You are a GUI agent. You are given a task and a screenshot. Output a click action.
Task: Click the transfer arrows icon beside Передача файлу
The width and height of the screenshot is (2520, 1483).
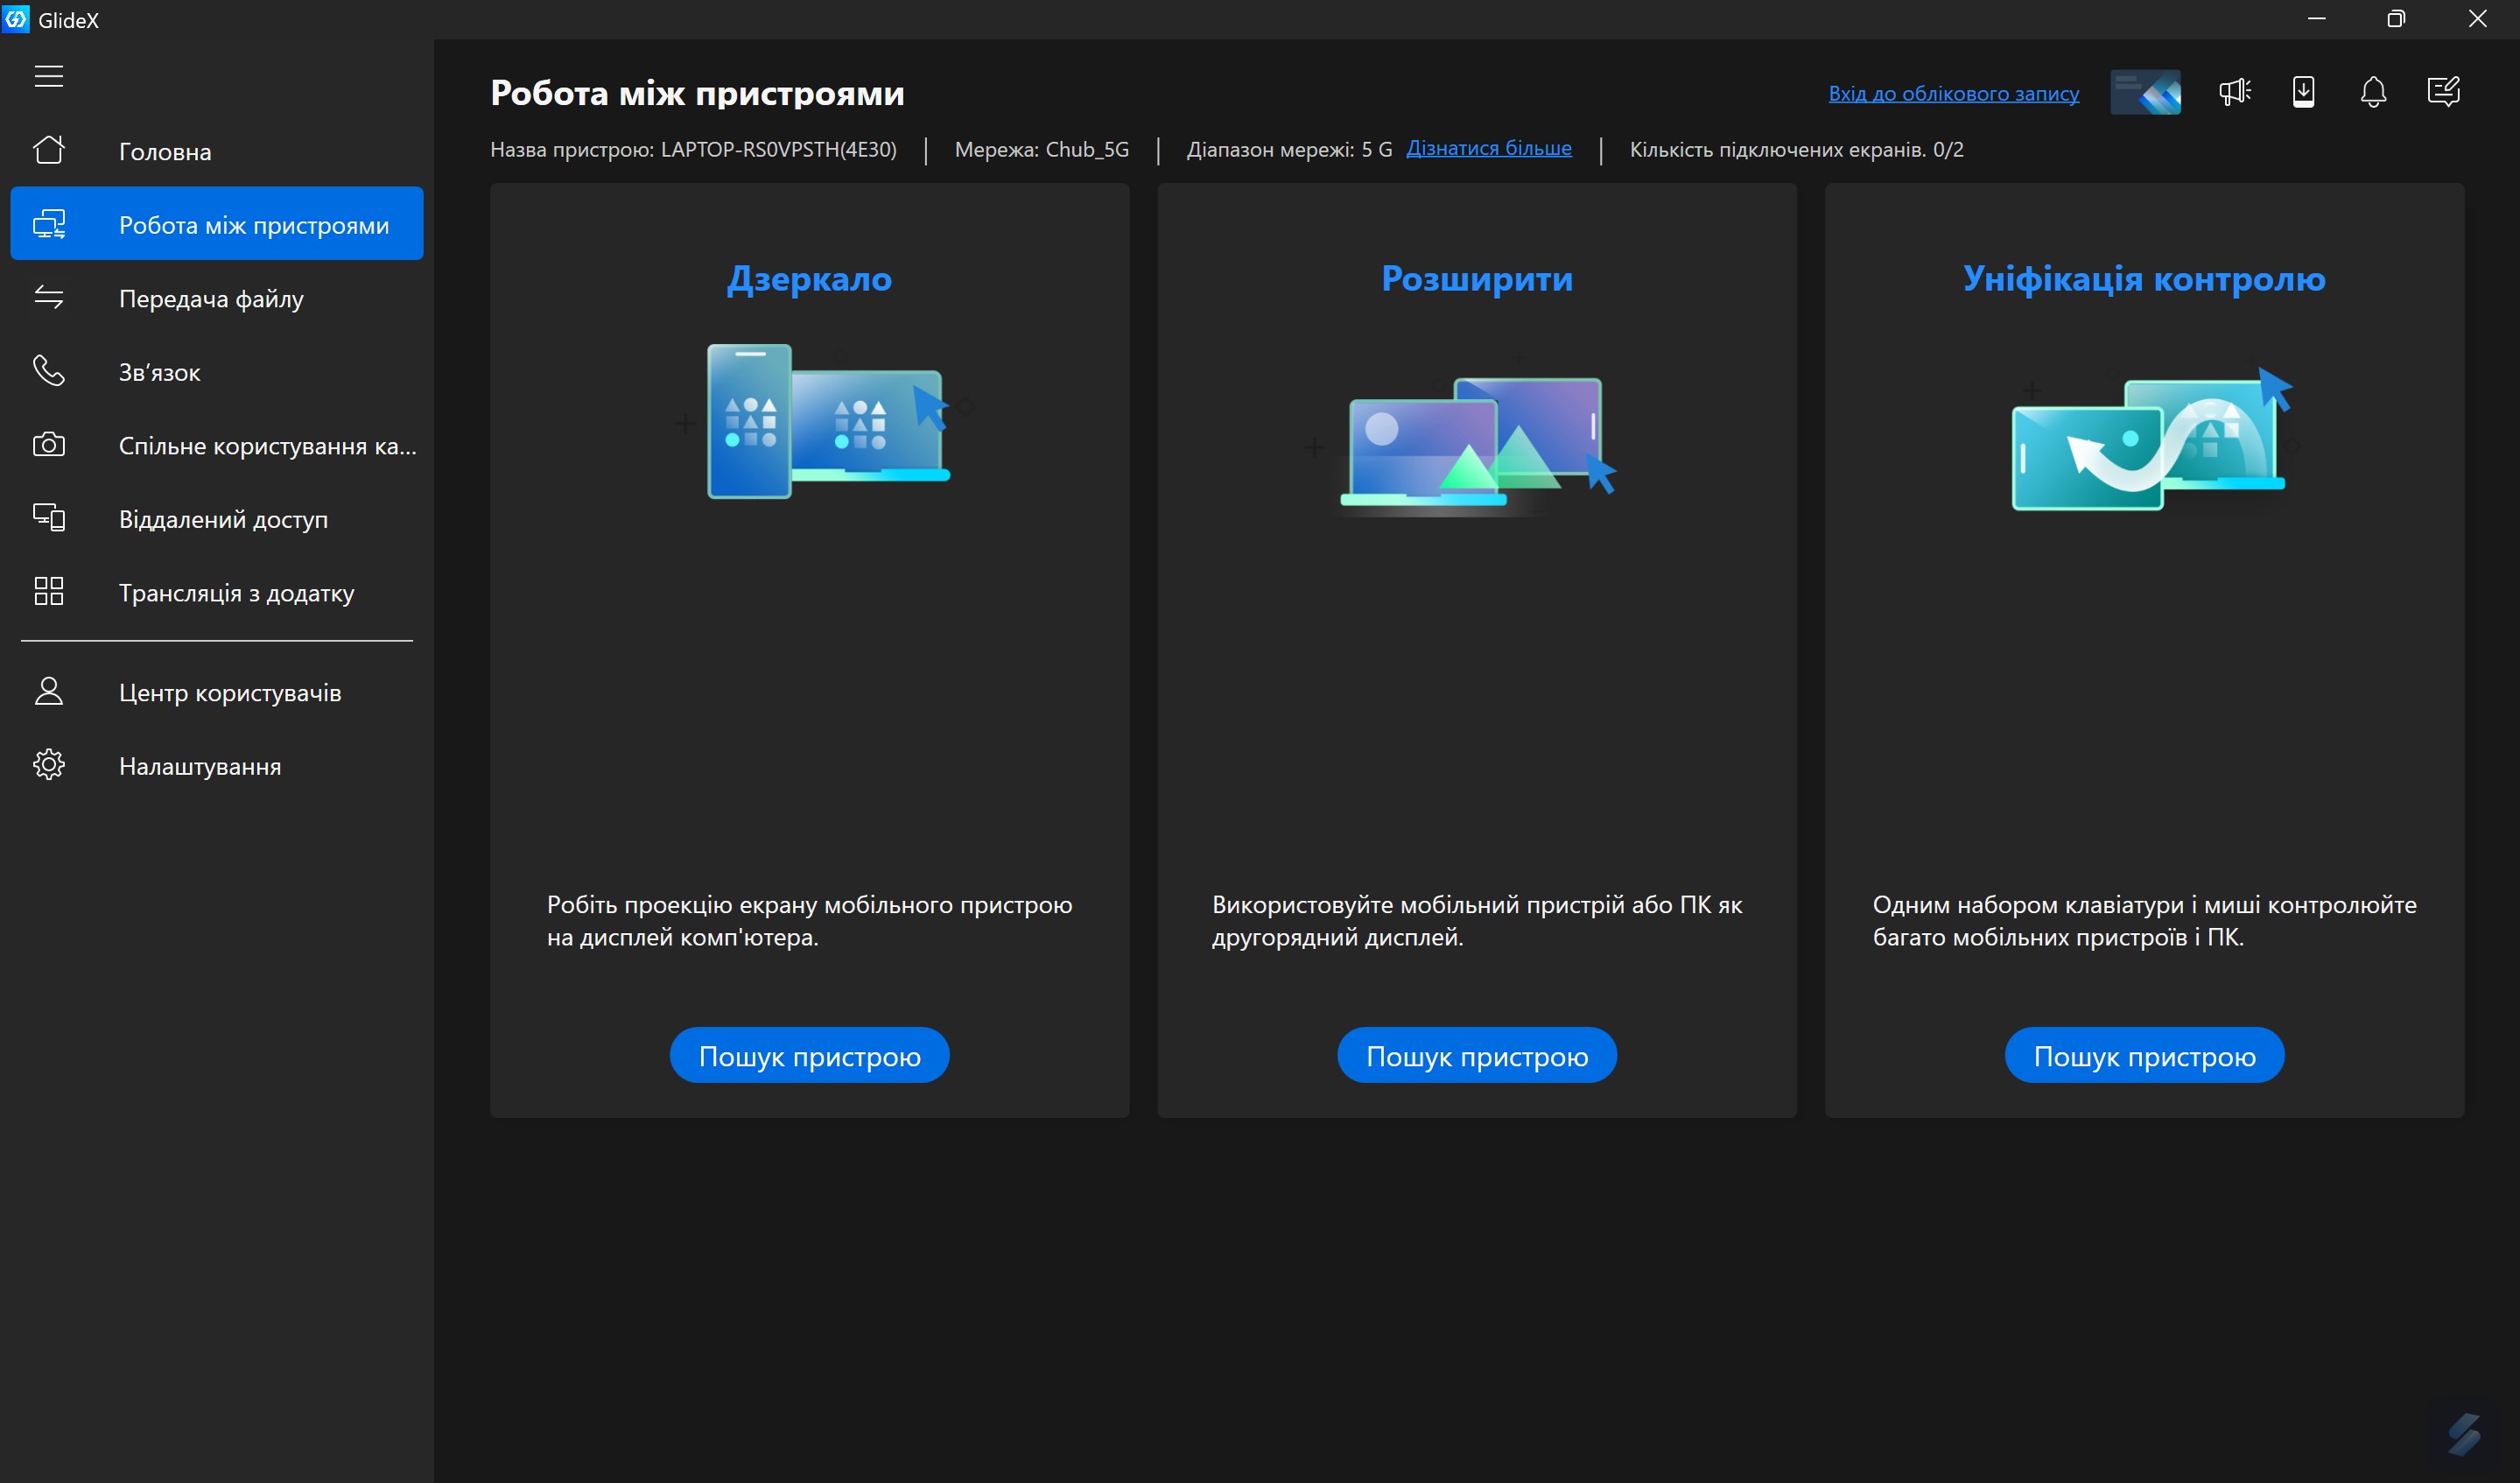(48, 297)
